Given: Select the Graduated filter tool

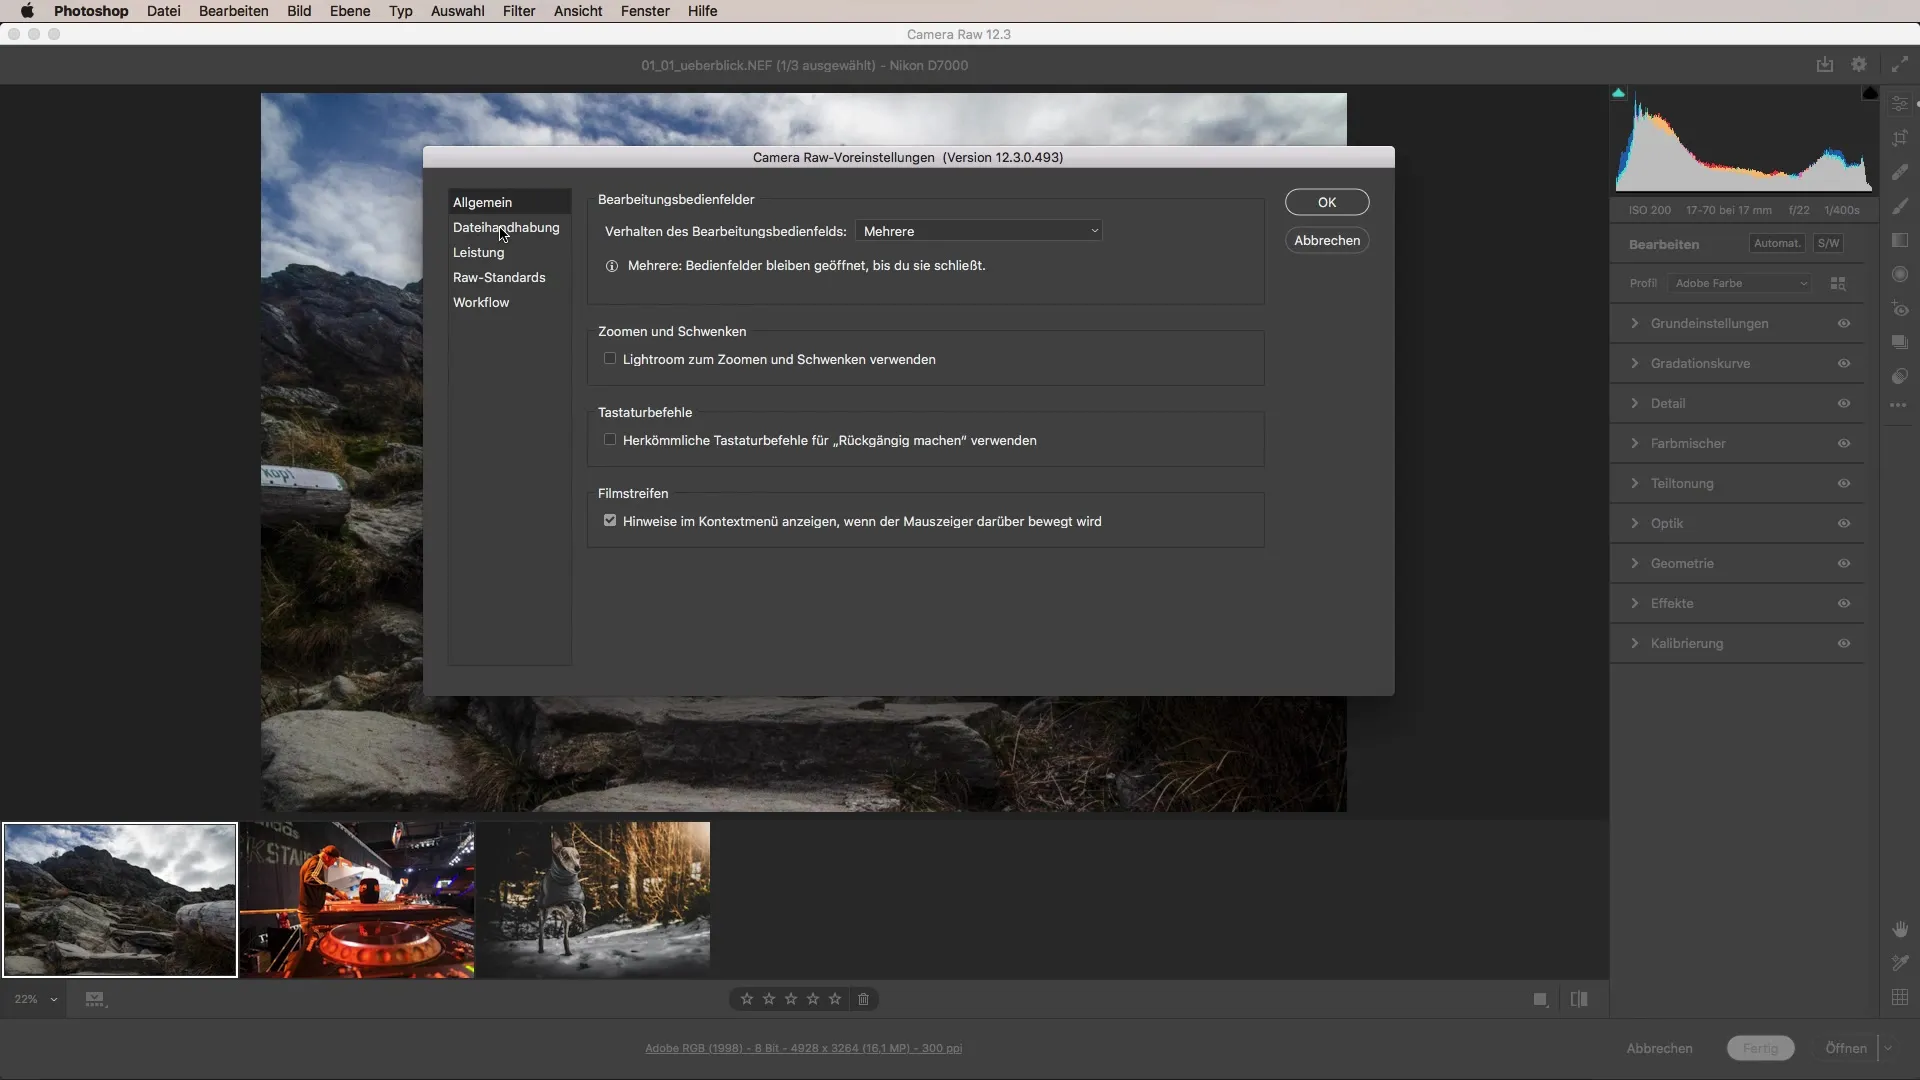Looking at the screenshot, I should tap(1900, 240).
